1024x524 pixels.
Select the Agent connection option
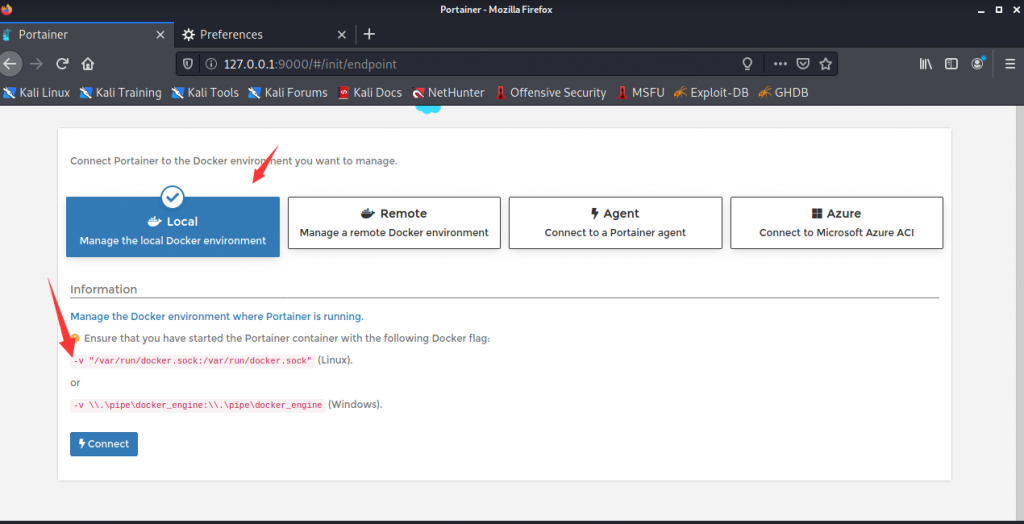click(x=615, y=223)
